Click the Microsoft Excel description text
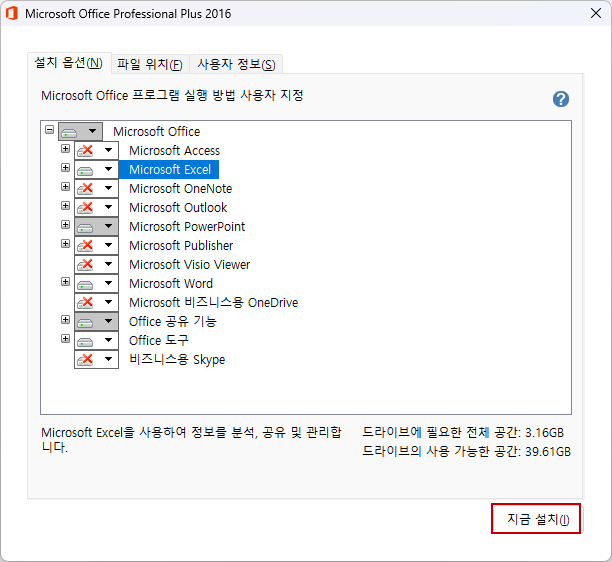The image size is (612, 562). click(x=191, y=440)
